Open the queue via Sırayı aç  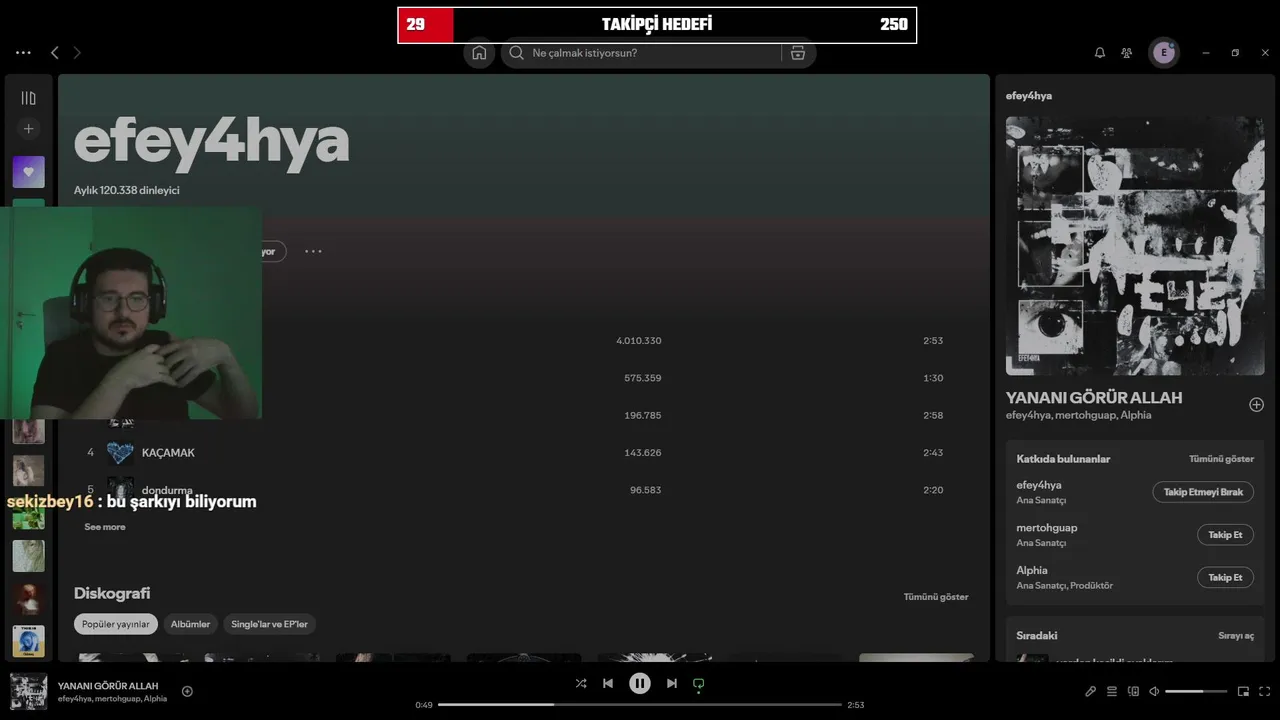coord(1236,636)
